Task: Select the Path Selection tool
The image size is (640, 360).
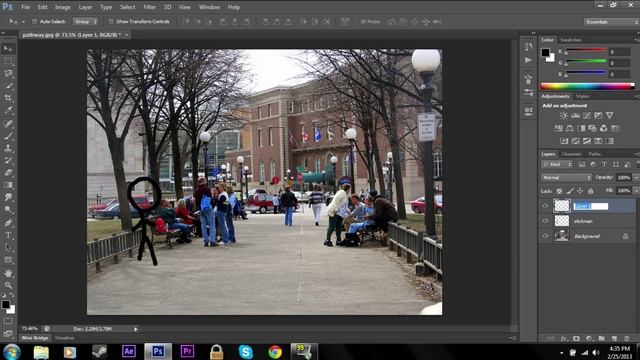Action: (9, 247)
